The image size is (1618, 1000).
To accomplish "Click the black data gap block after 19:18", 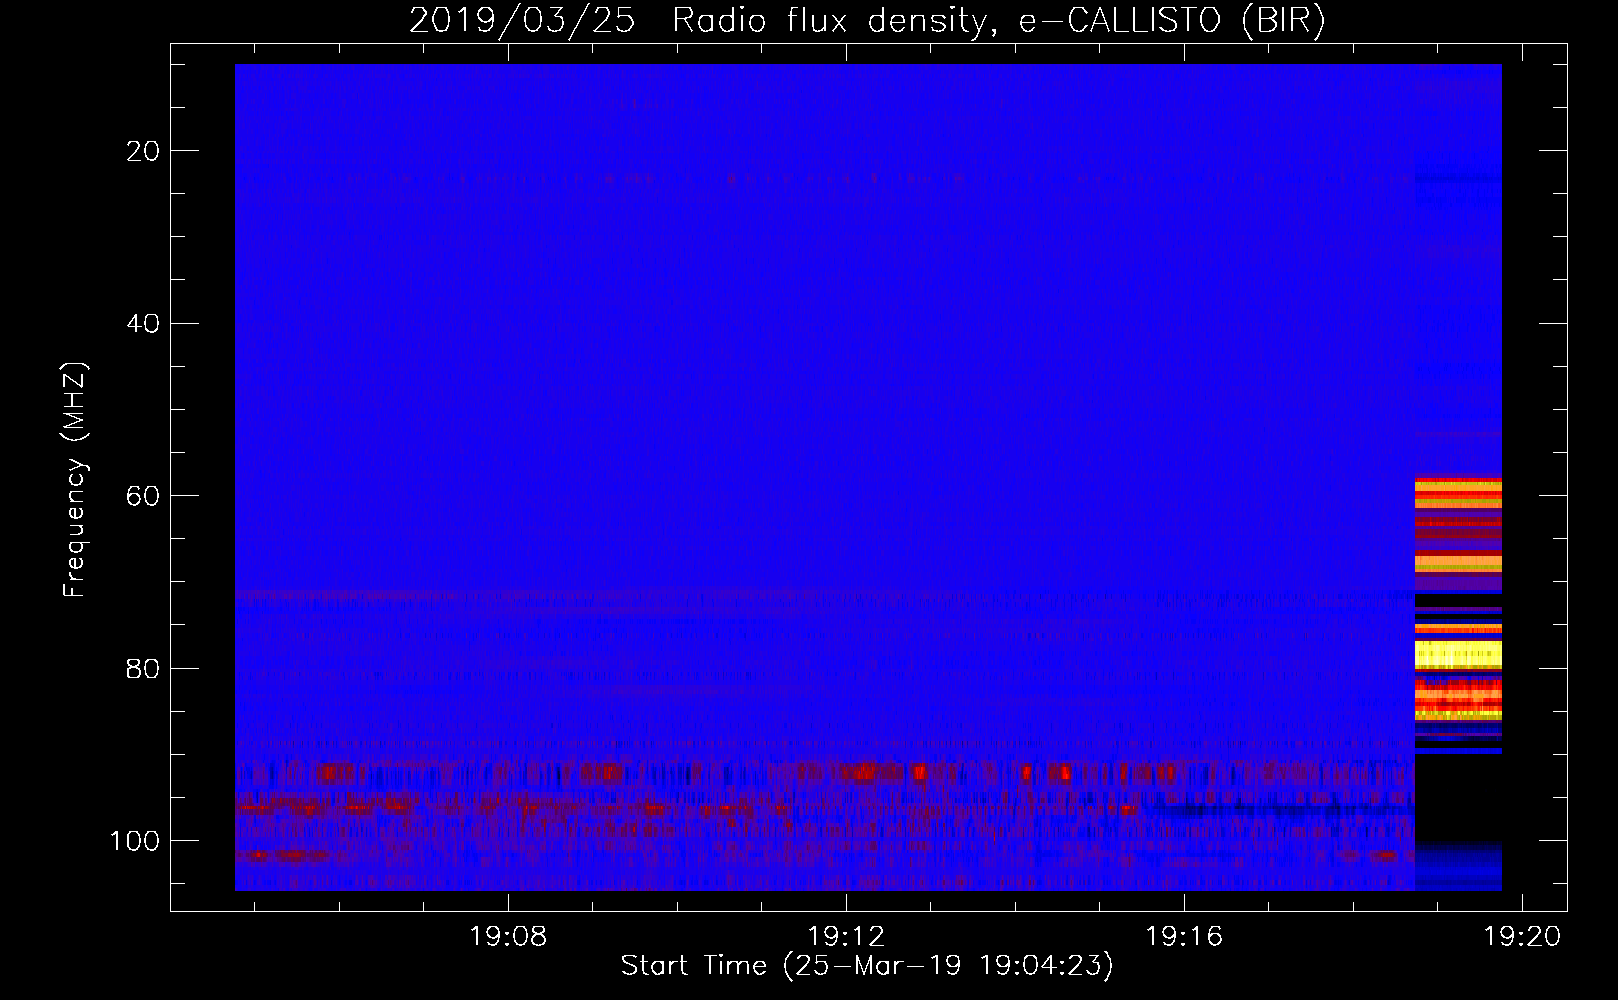I will [x=1458, y=798].
